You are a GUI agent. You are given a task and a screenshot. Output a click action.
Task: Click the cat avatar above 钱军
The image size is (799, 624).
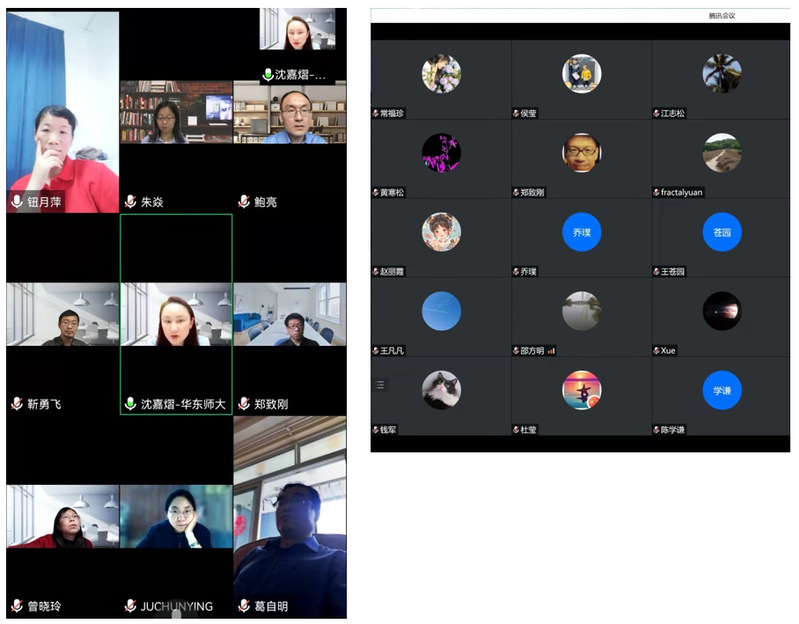tap(441, 390)
